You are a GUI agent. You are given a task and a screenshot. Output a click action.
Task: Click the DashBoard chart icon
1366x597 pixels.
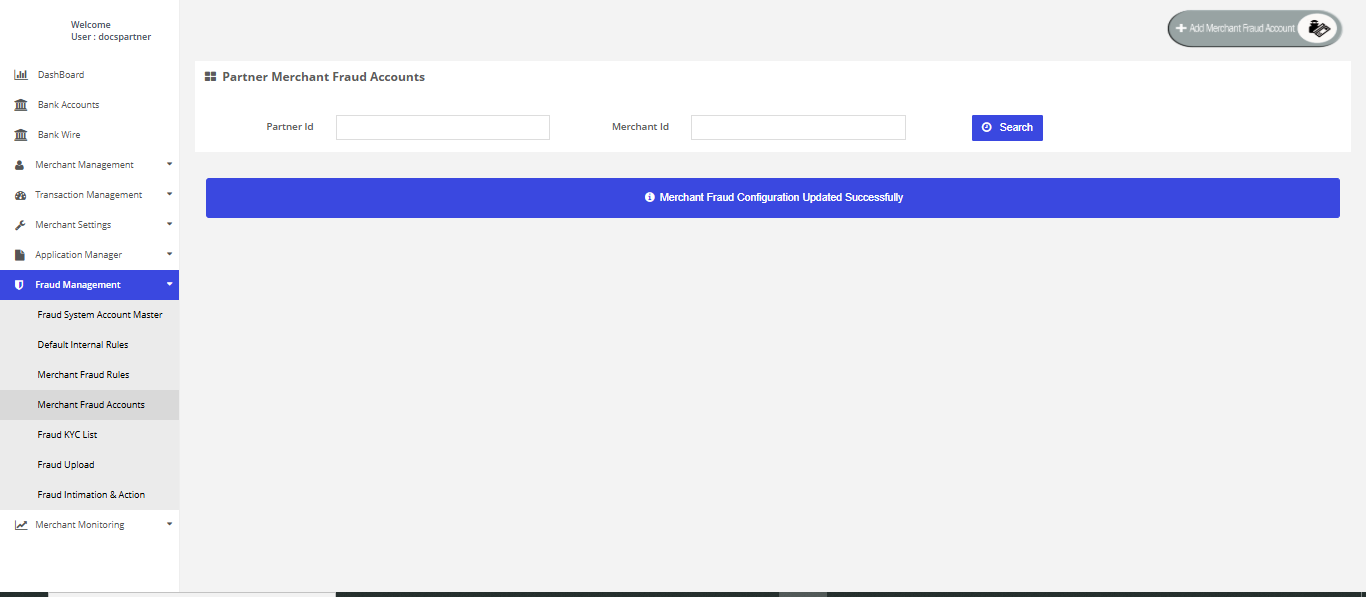(20, 75)
